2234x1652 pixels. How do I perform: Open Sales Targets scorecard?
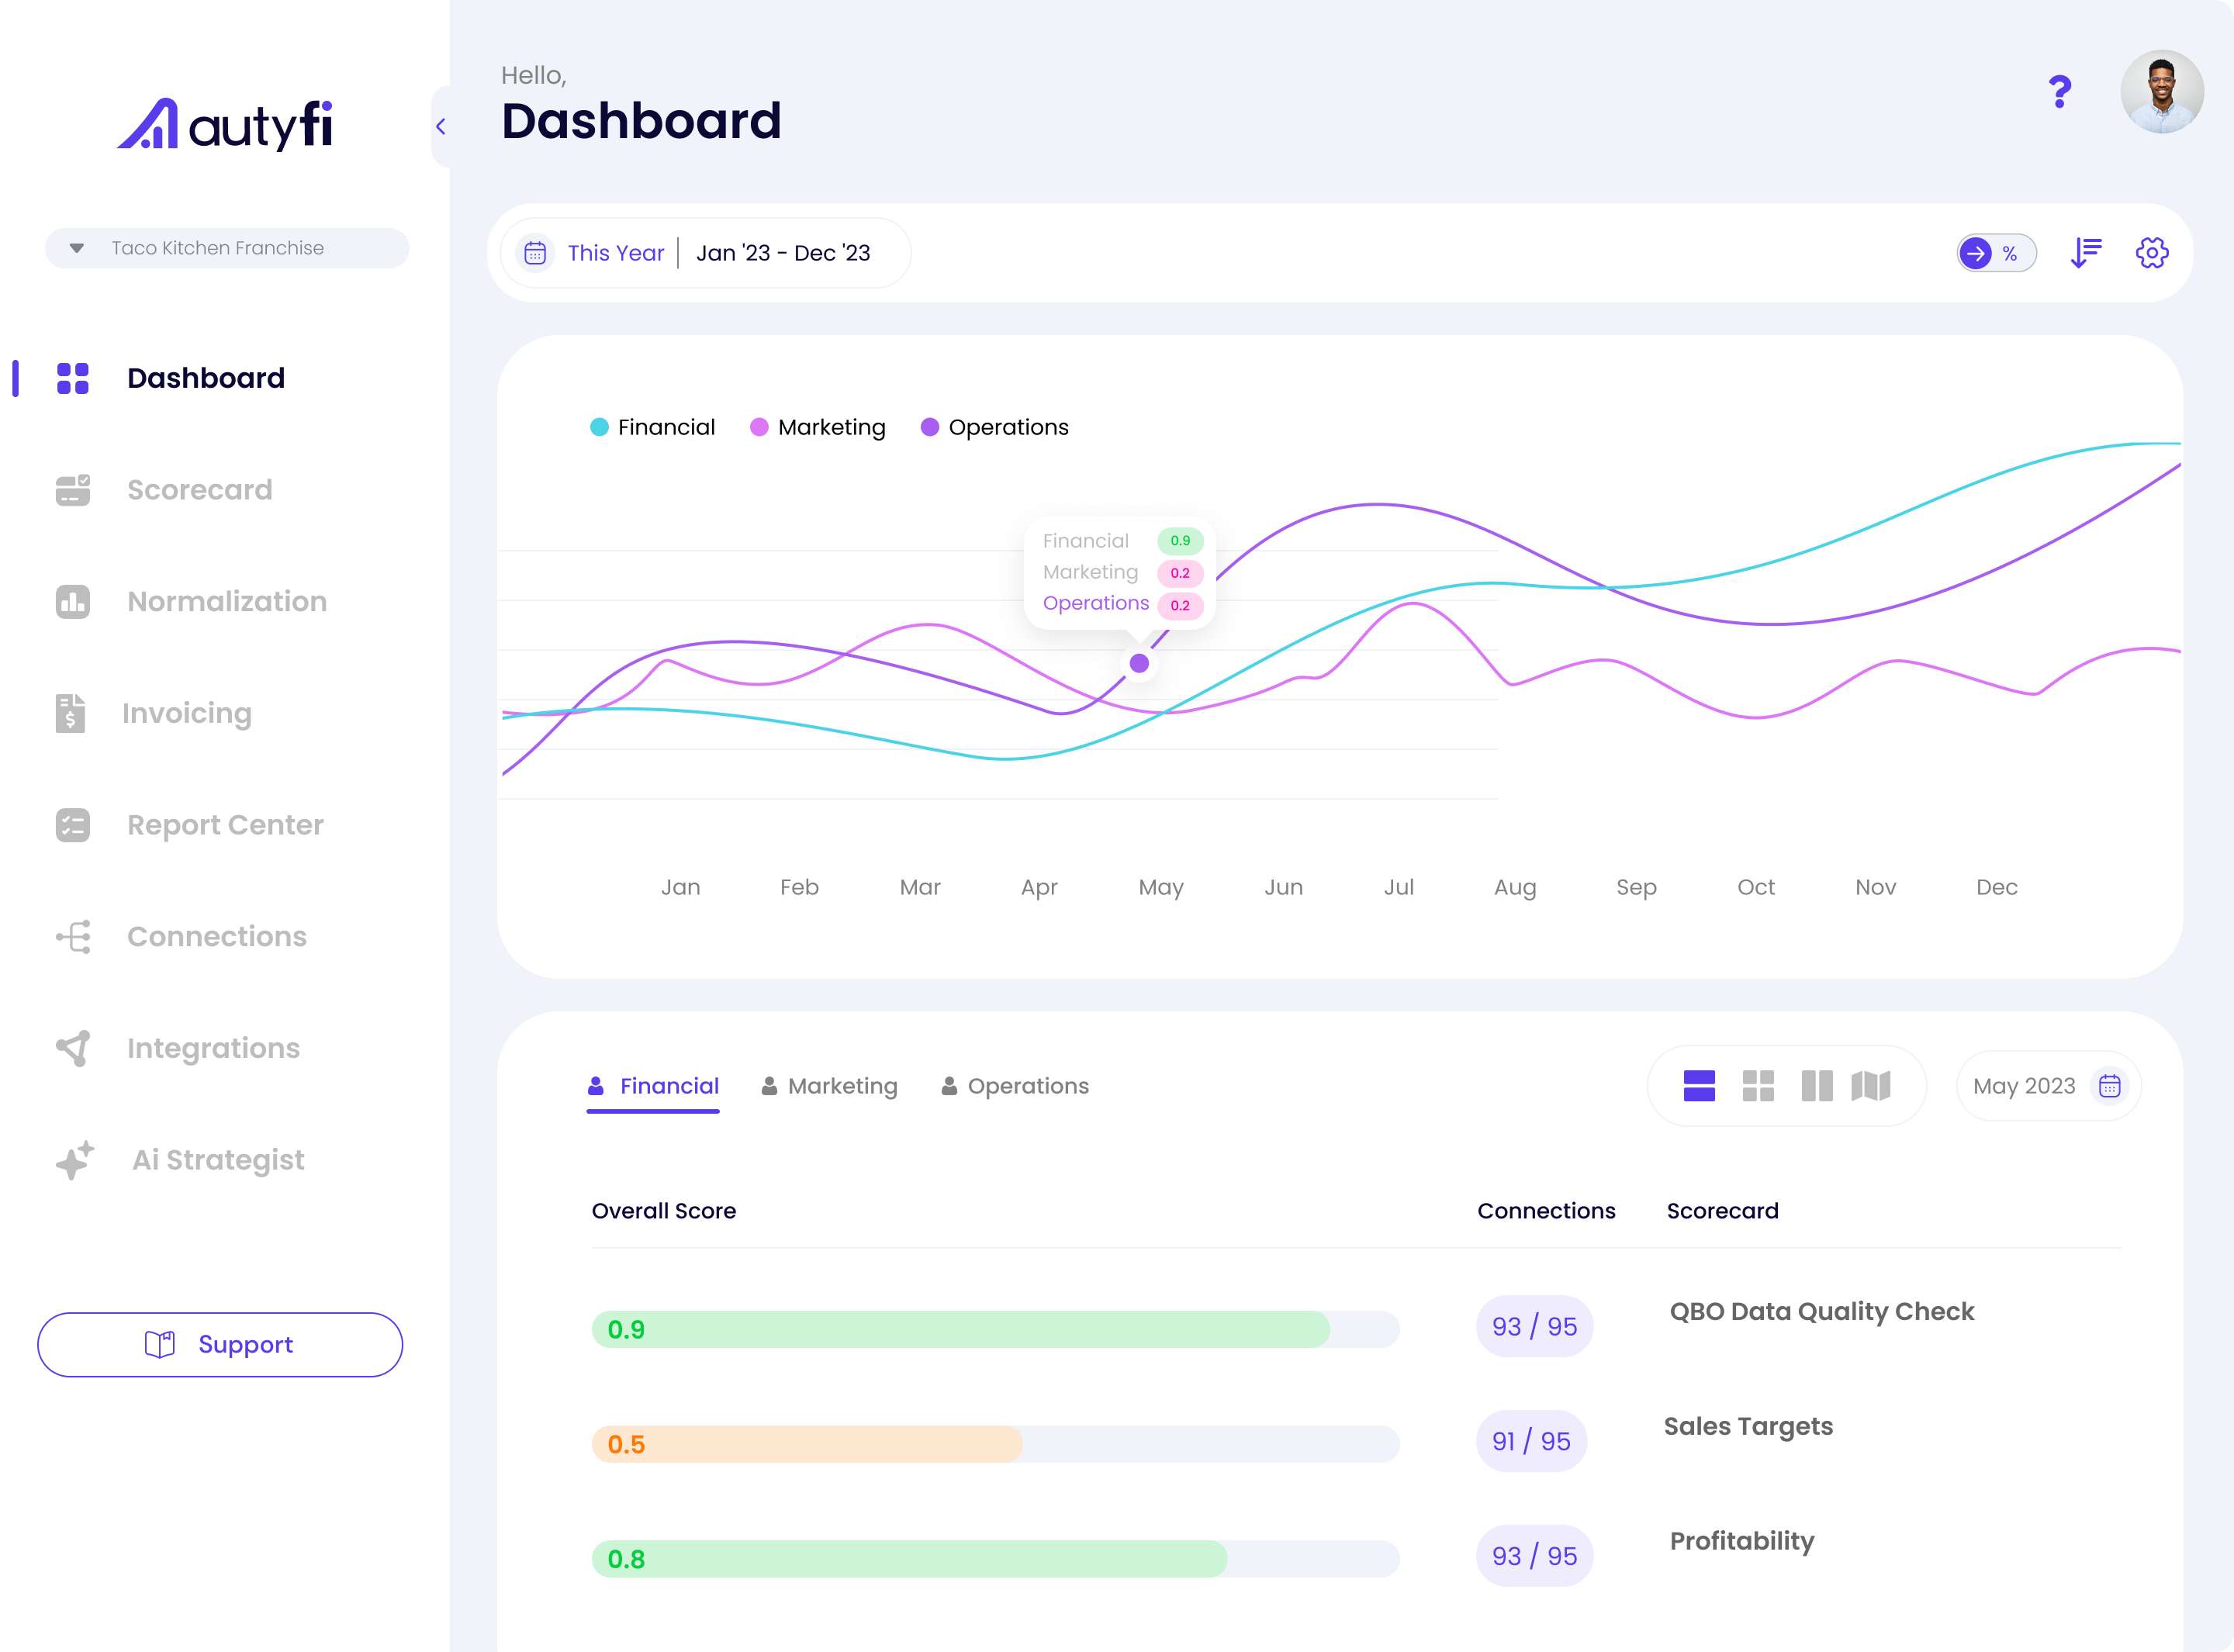(x=1748, y=1426)
